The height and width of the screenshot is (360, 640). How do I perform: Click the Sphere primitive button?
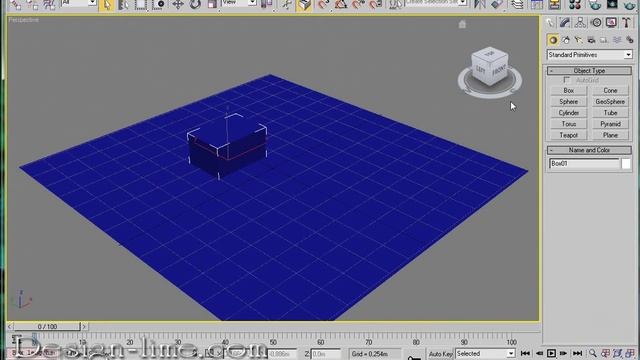pyautogui.click(x=569, y=102)
